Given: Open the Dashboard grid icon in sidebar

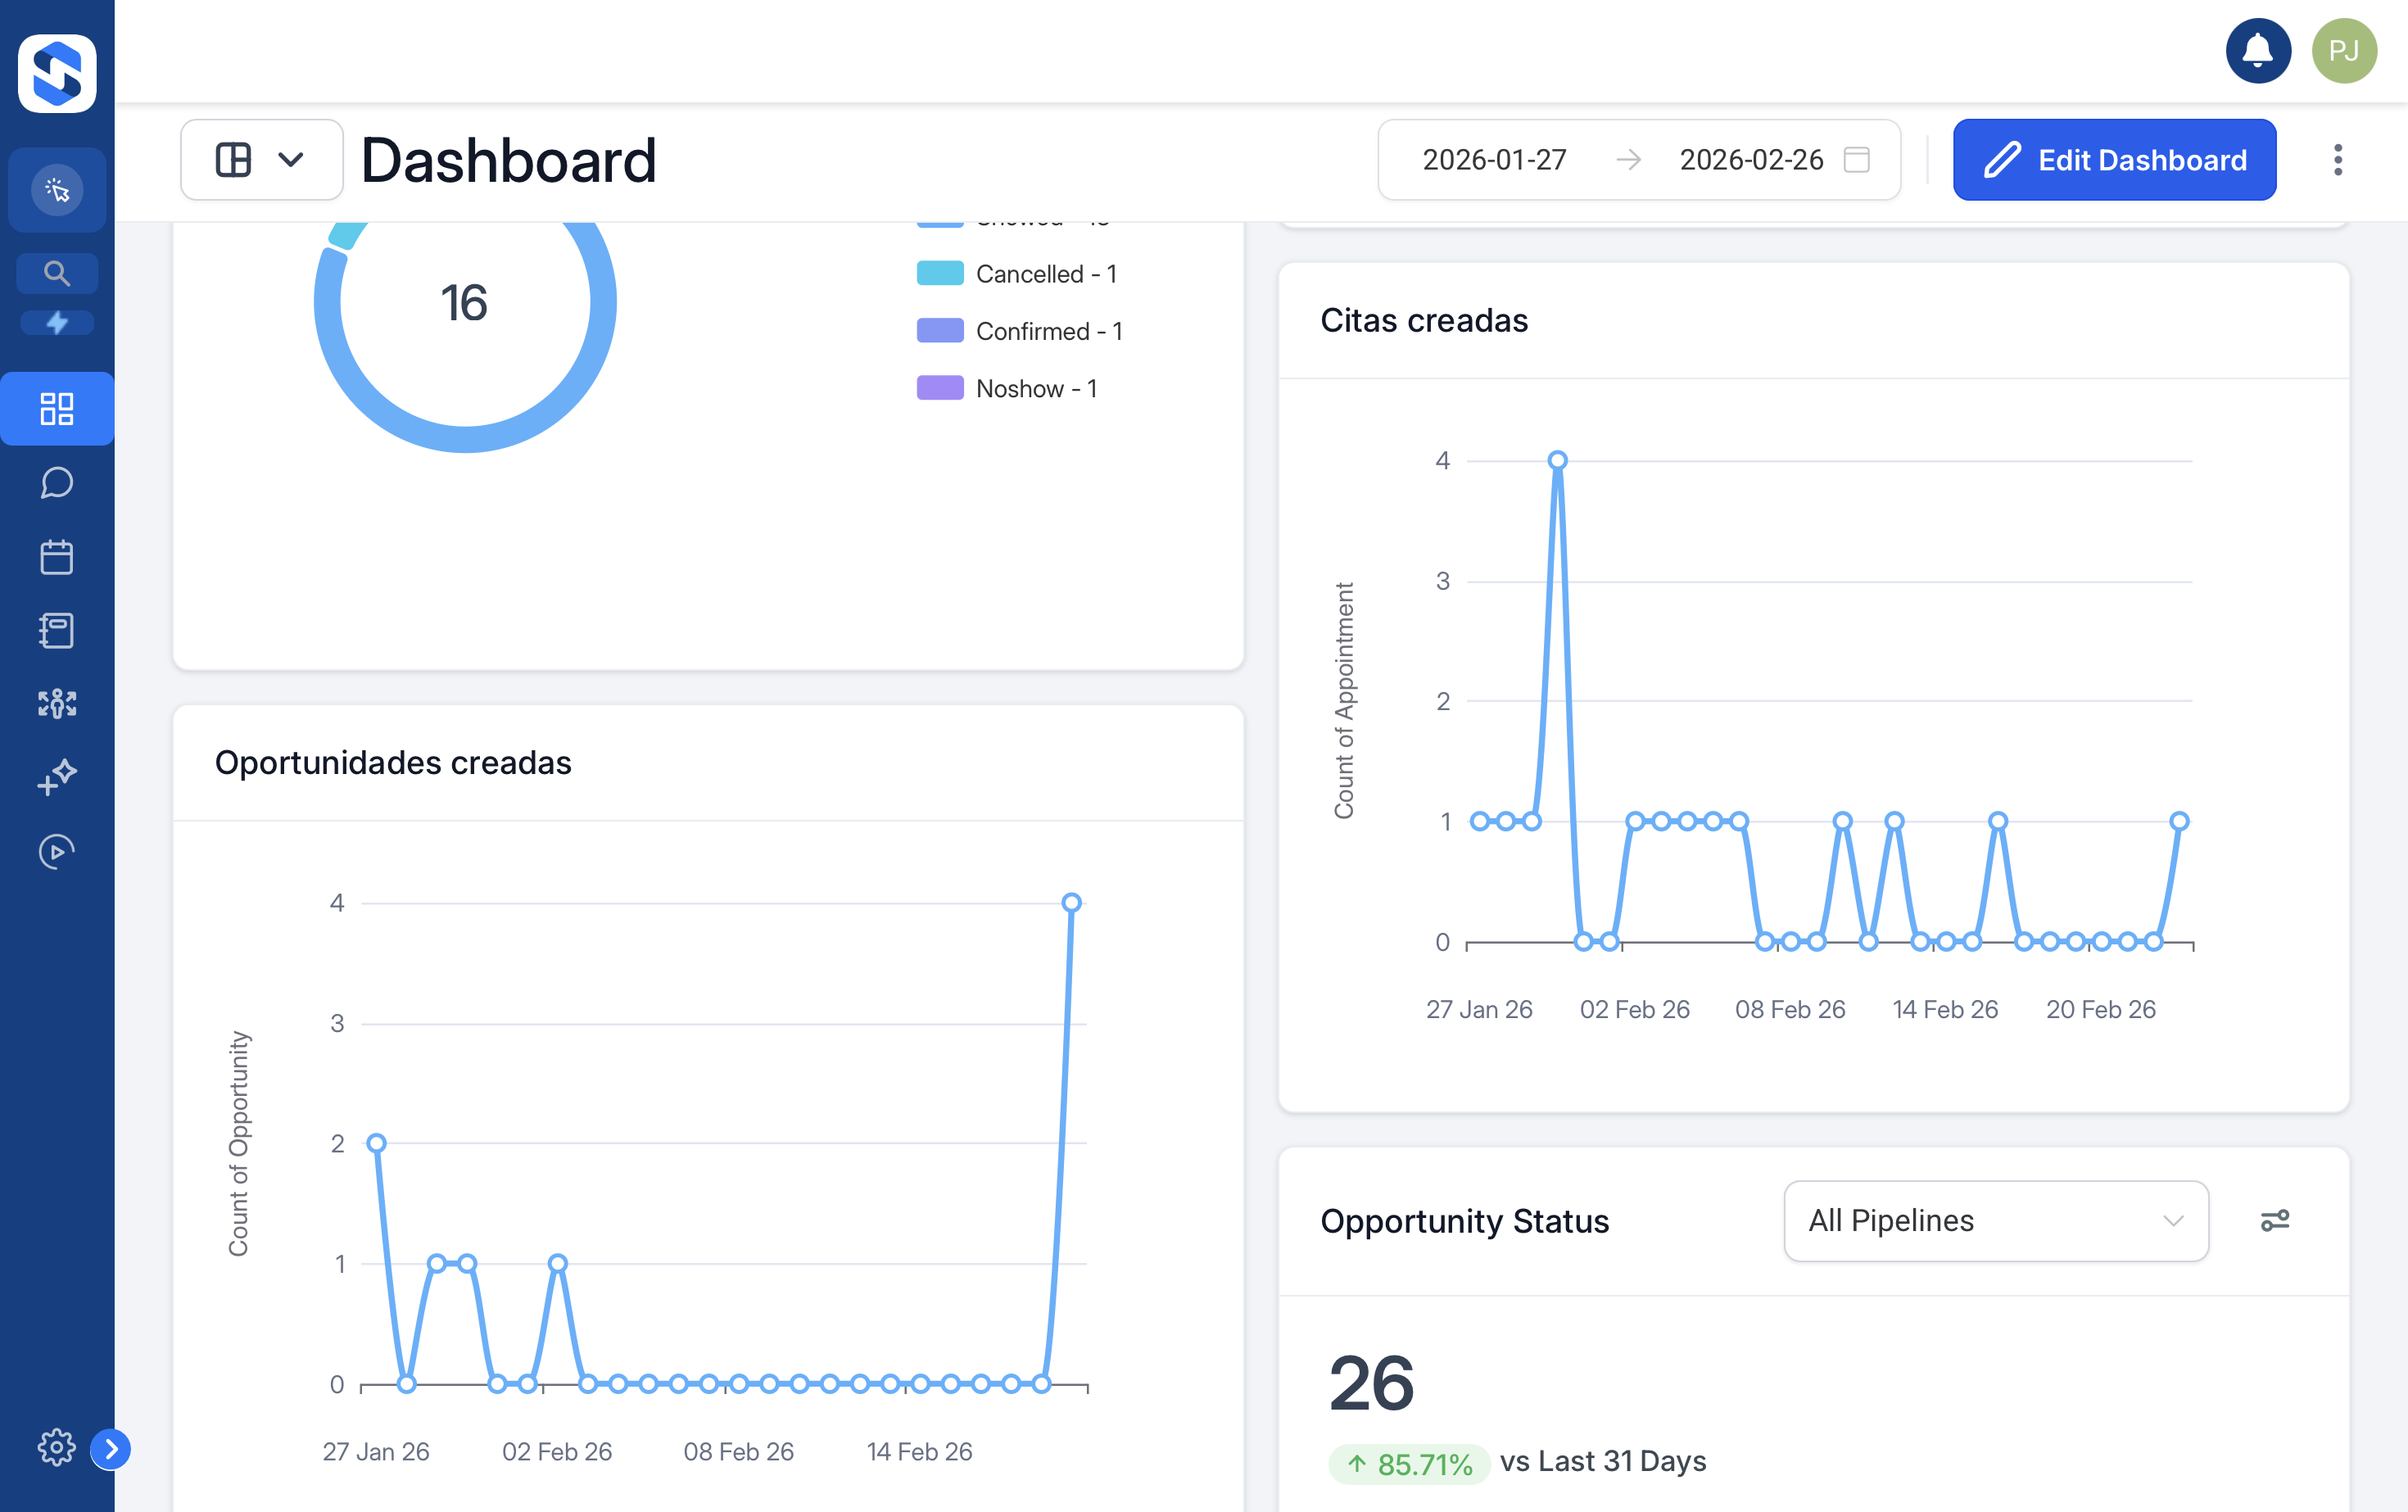Looking at the screenshot, I should (57, 408).
